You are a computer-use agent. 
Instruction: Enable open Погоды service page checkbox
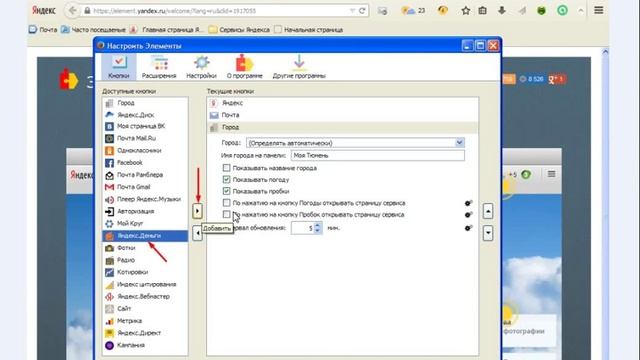[227, 202]
